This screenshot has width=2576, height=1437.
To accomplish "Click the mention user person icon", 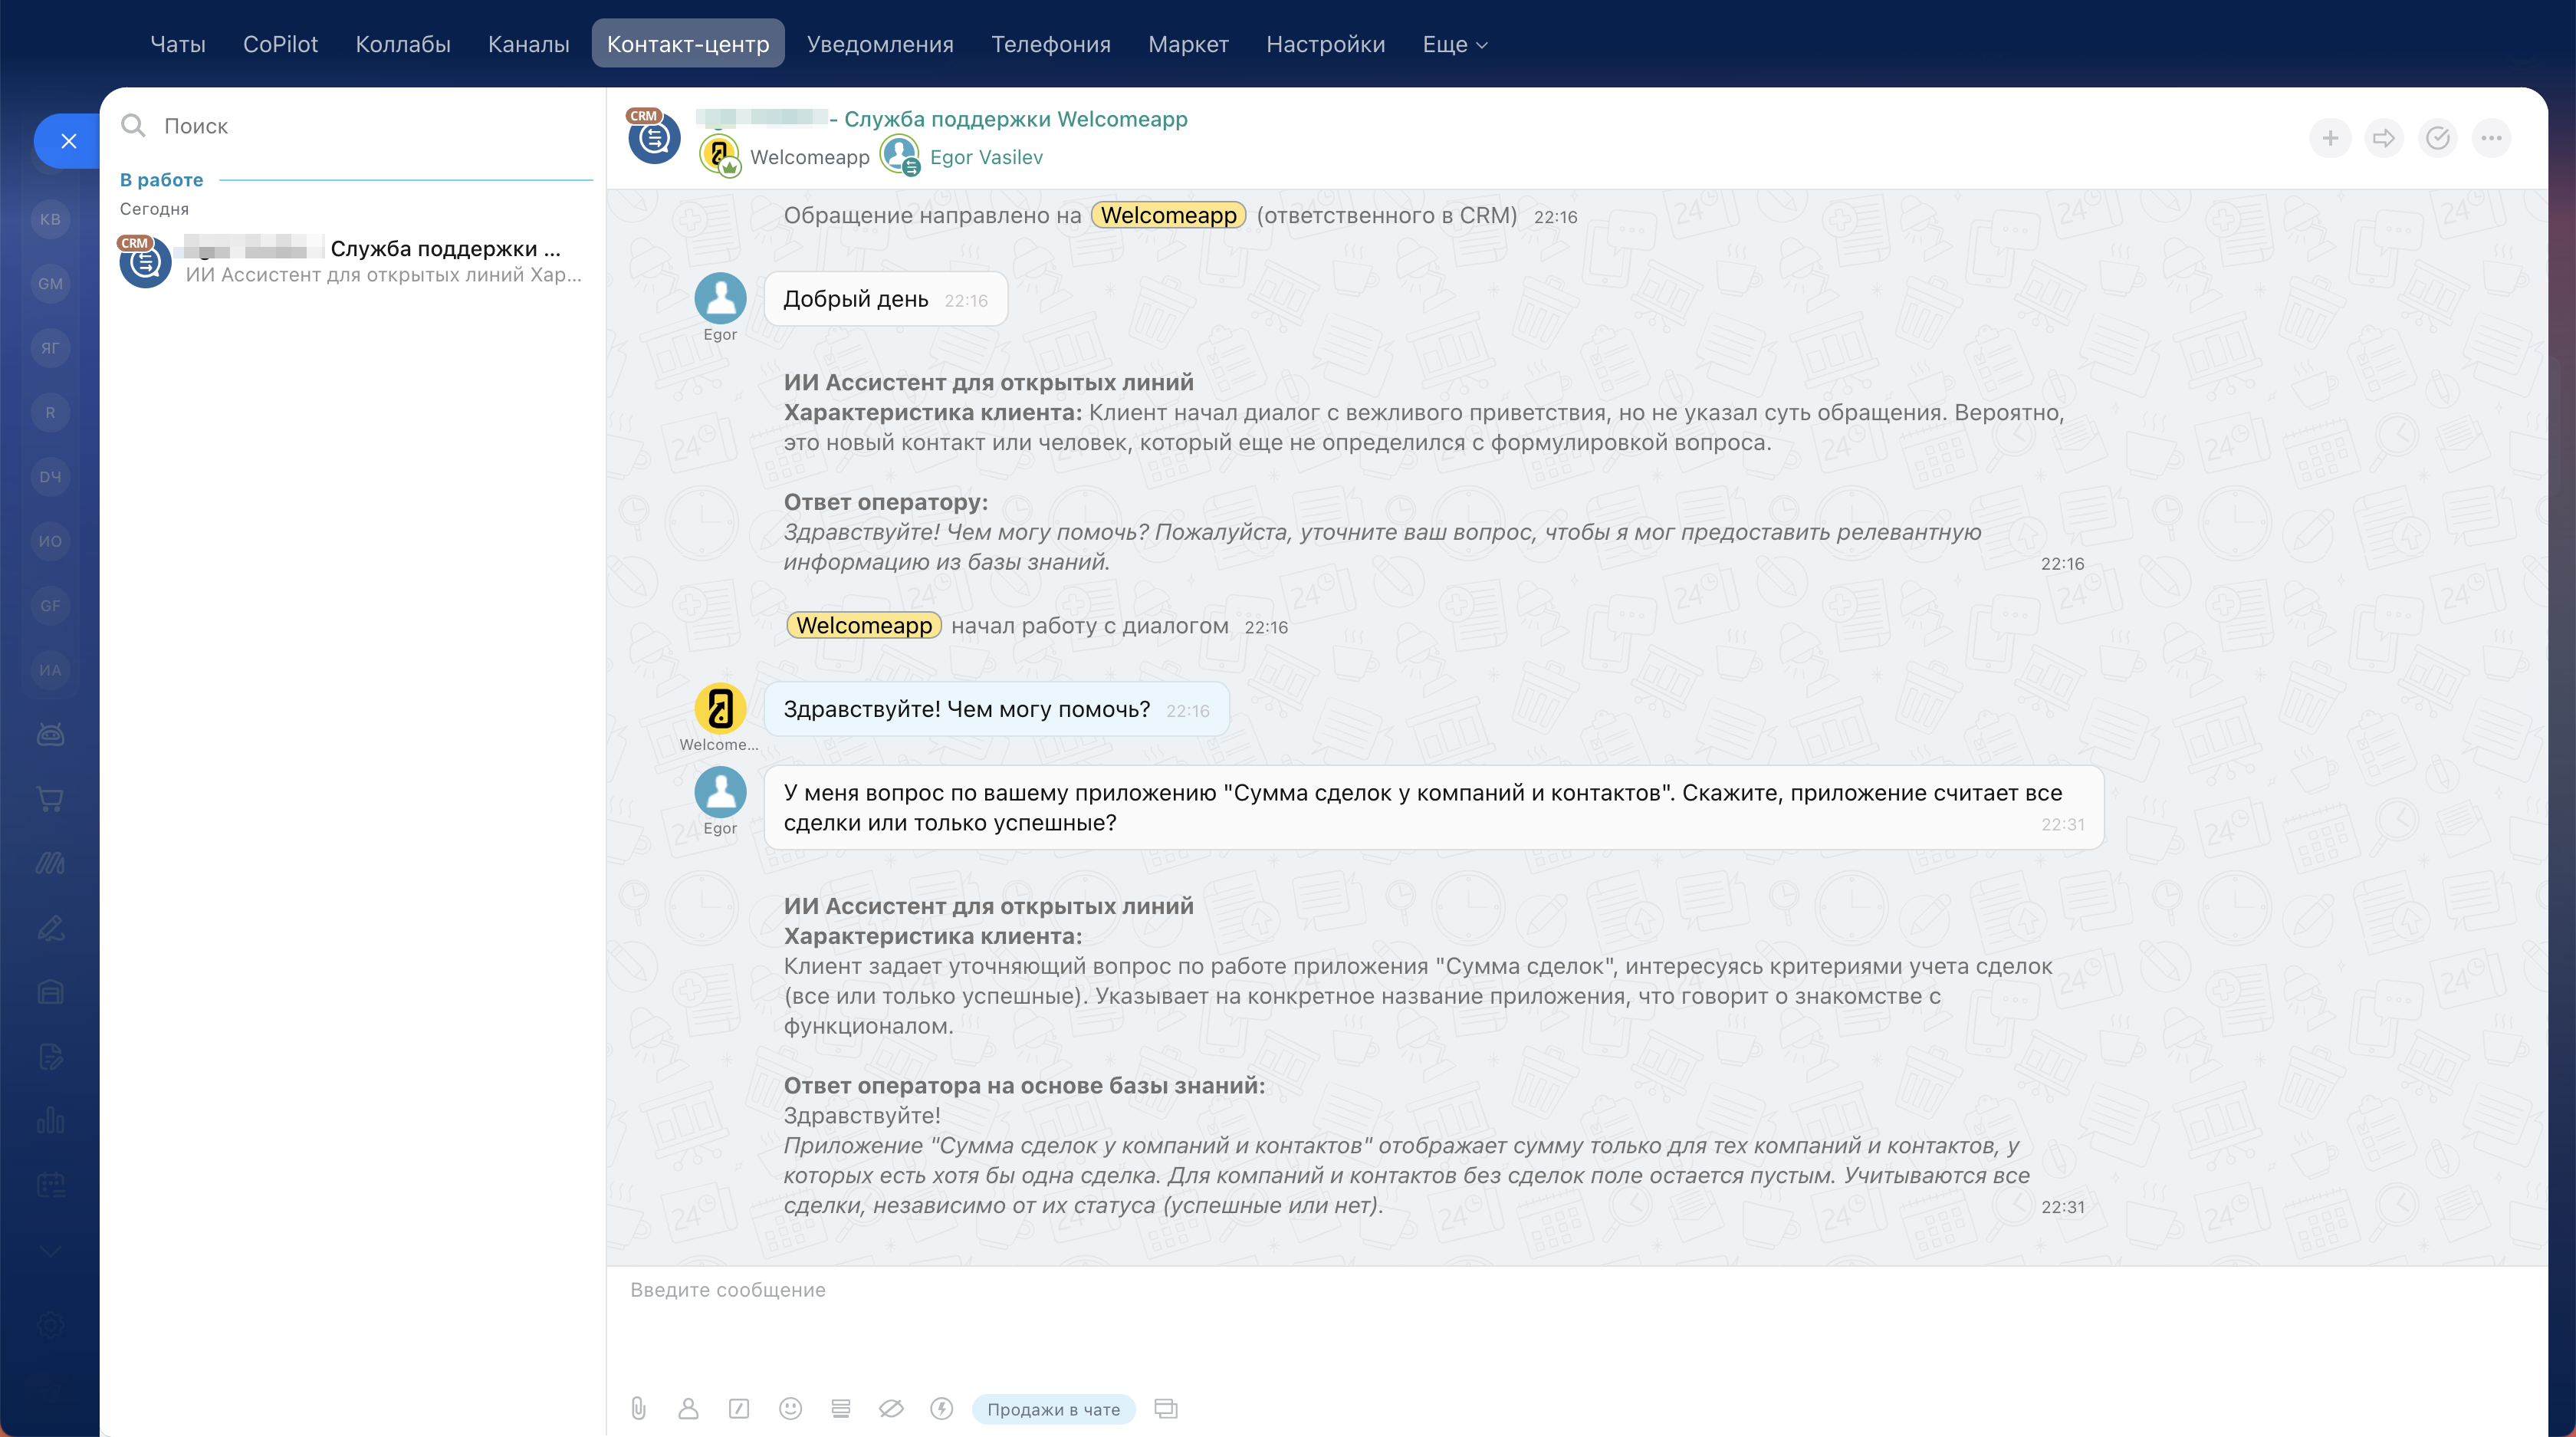I will click(x=688, y=1409).
